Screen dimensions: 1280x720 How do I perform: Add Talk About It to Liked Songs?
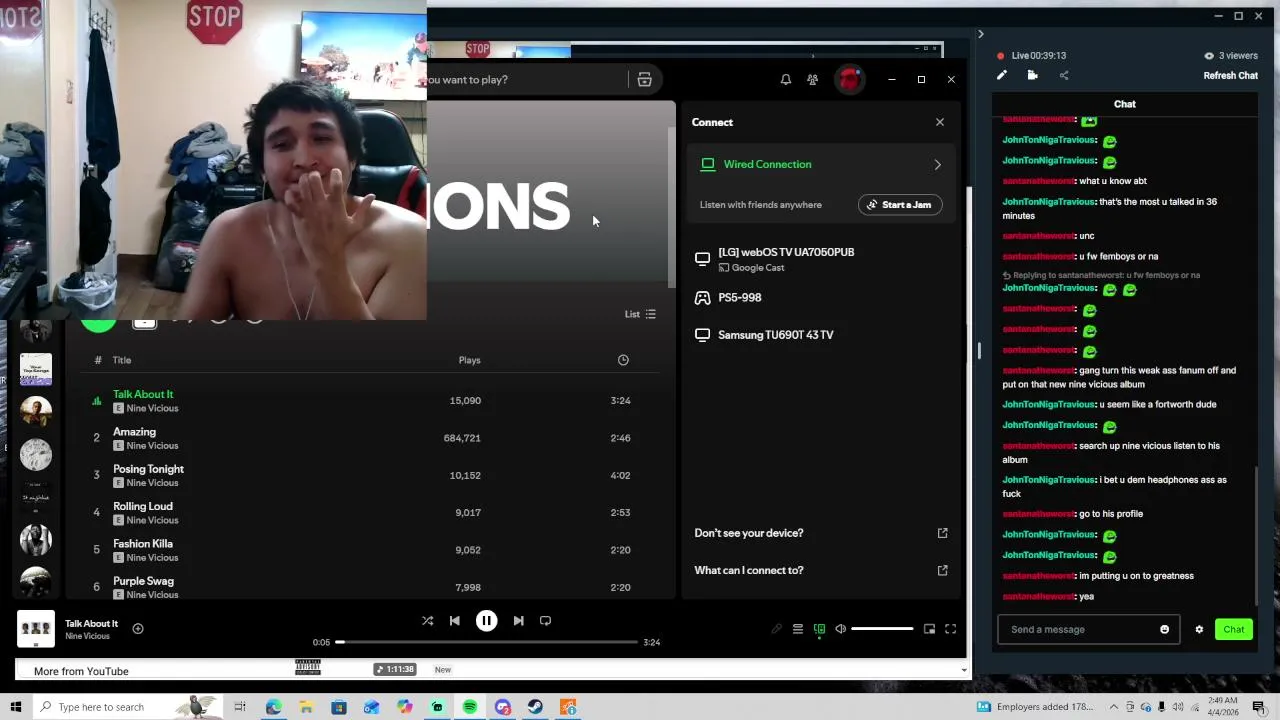[138, 629]
